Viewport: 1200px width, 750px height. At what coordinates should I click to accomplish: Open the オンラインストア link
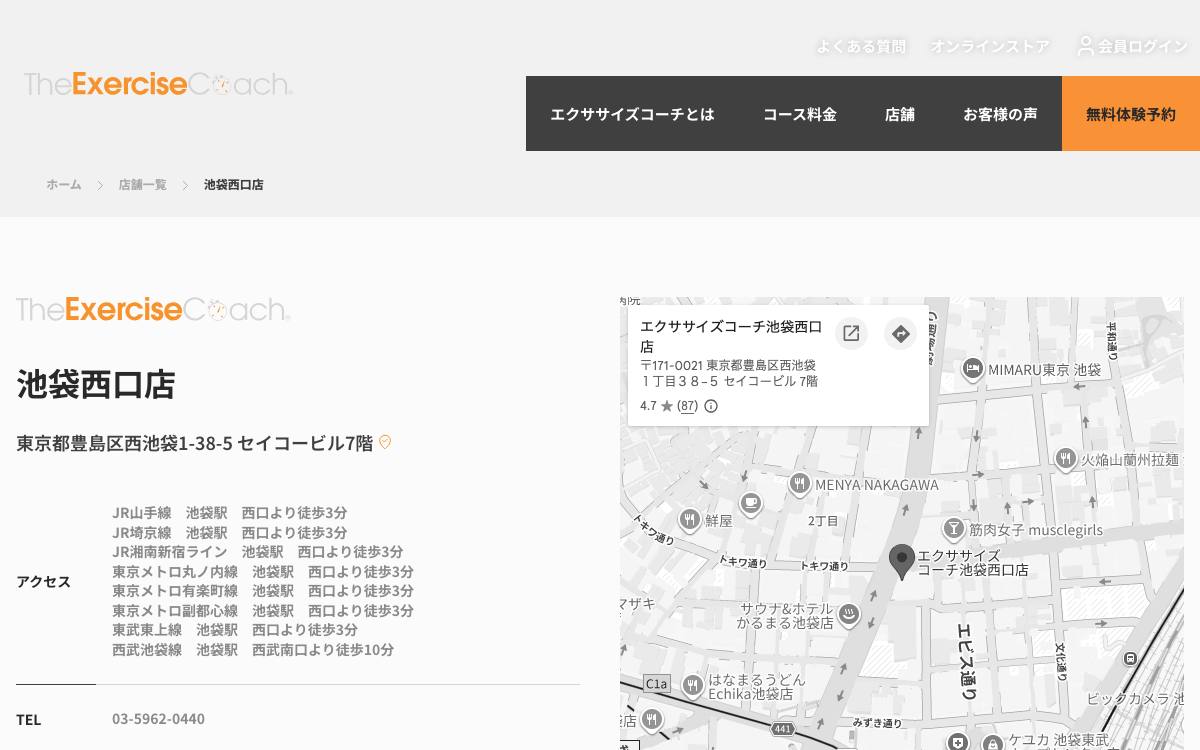click(990, 46)
